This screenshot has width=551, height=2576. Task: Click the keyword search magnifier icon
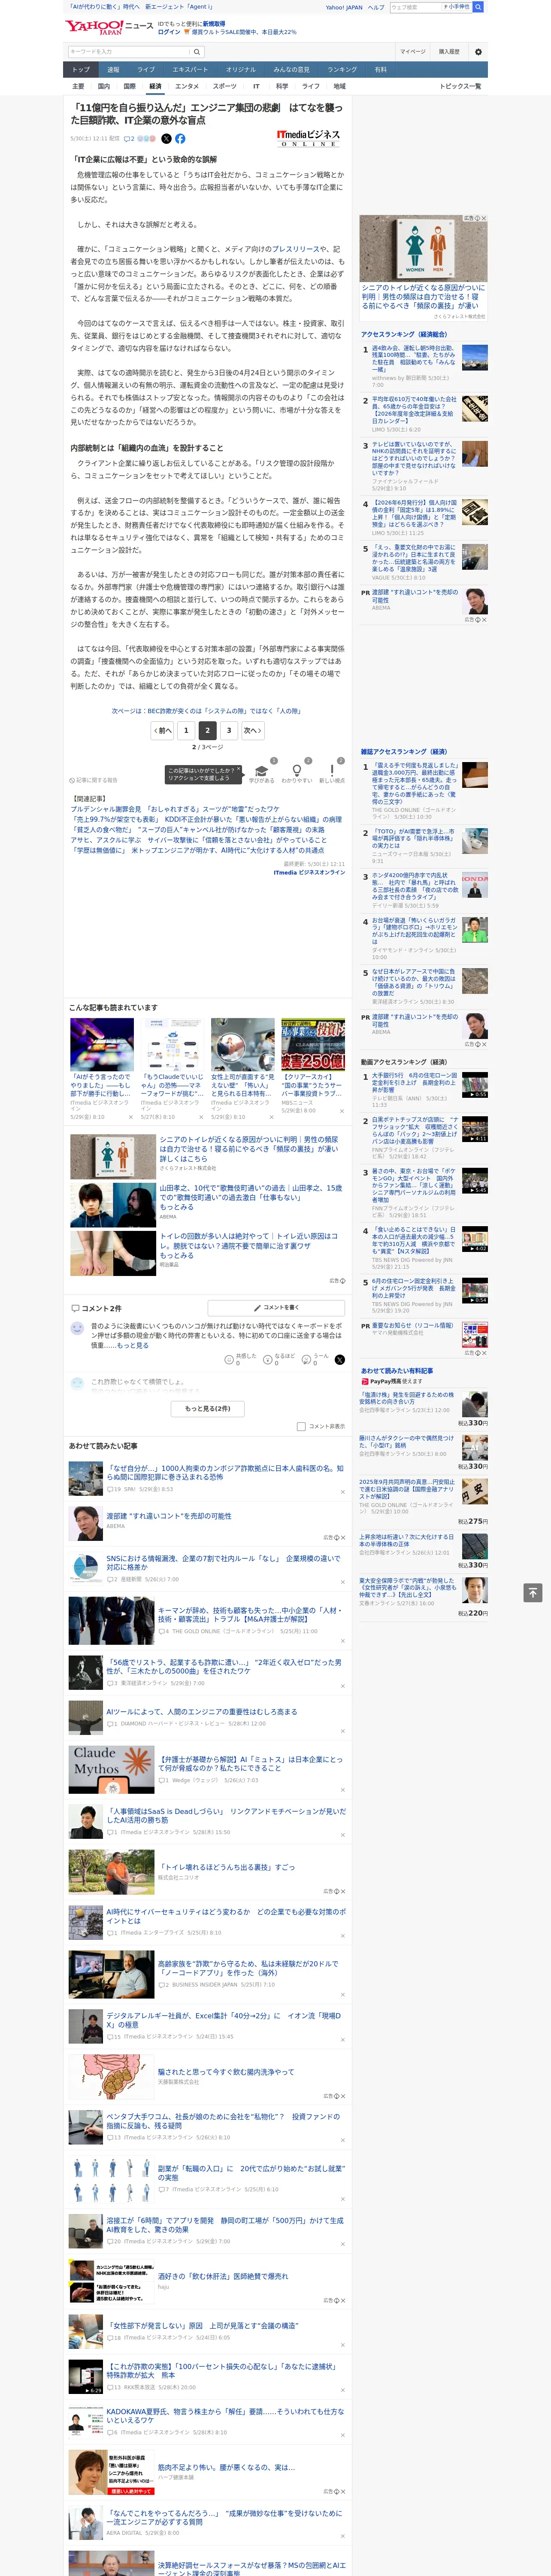(196, 51)
